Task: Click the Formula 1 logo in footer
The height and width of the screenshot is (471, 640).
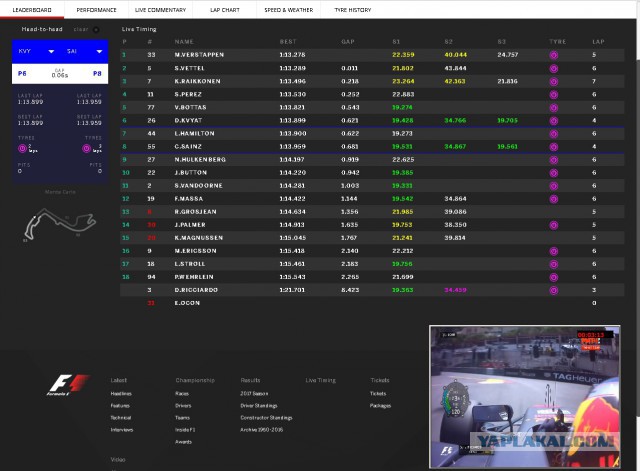Action: (68, 385)
